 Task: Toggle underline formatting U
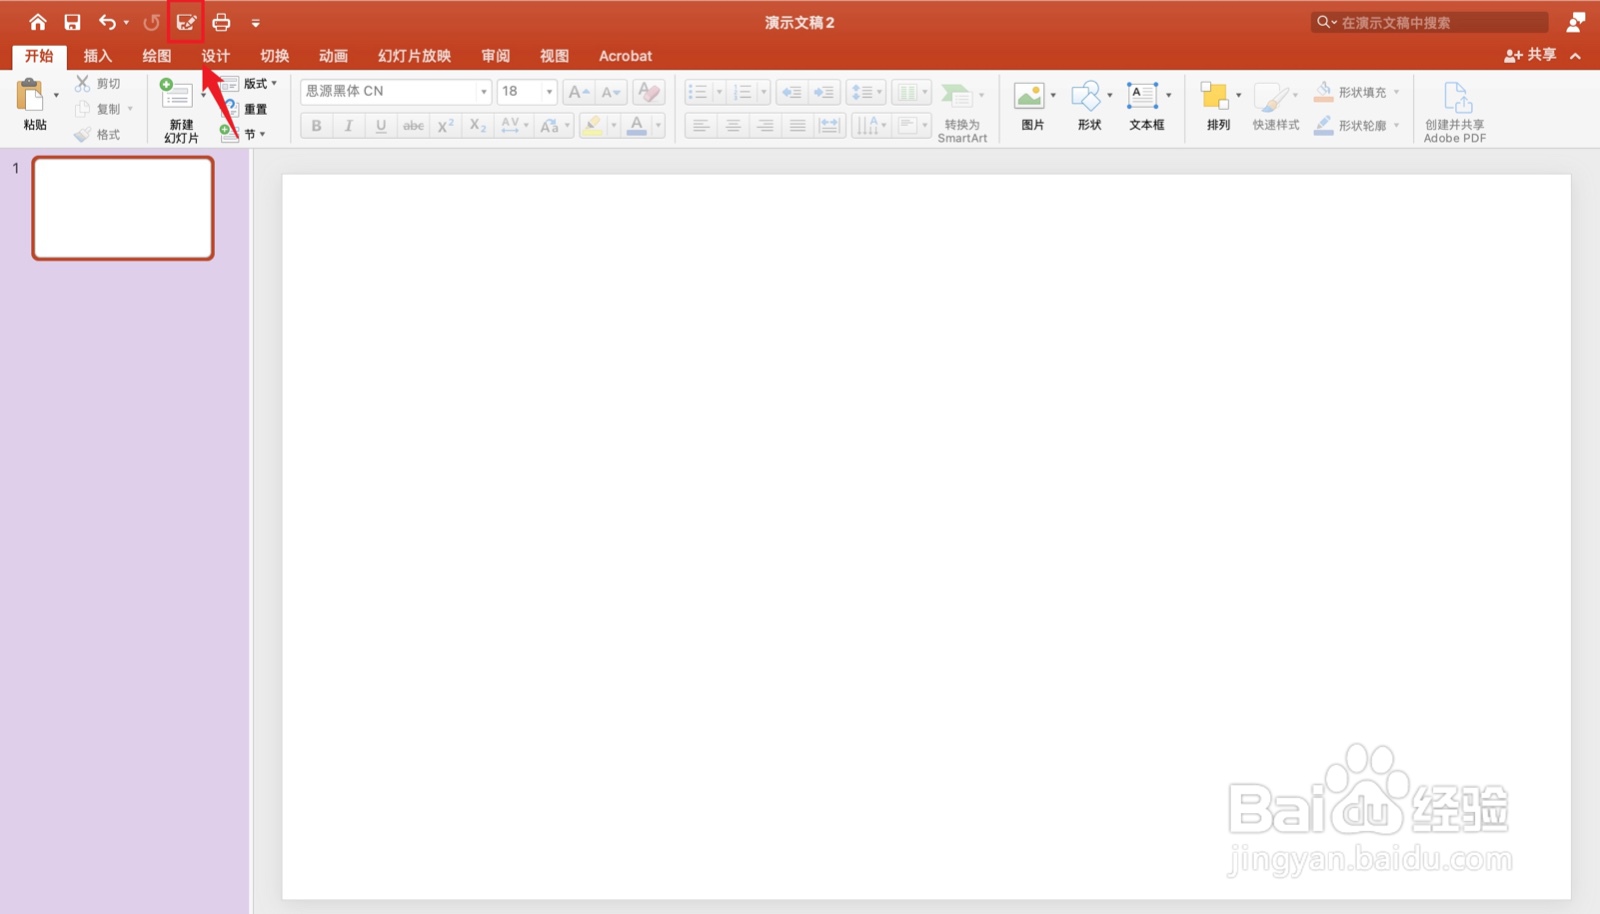380,125
